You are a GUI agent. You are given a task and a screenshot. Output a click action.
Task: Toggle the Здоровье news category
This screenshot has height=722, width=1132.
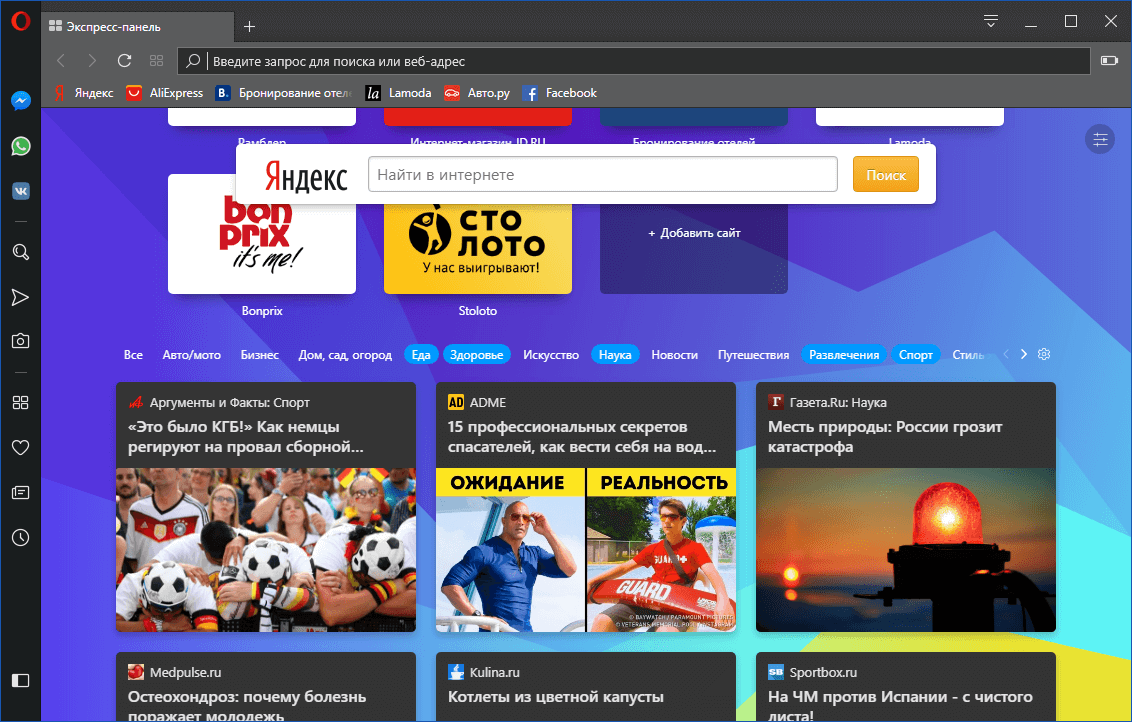coord(476,355)
